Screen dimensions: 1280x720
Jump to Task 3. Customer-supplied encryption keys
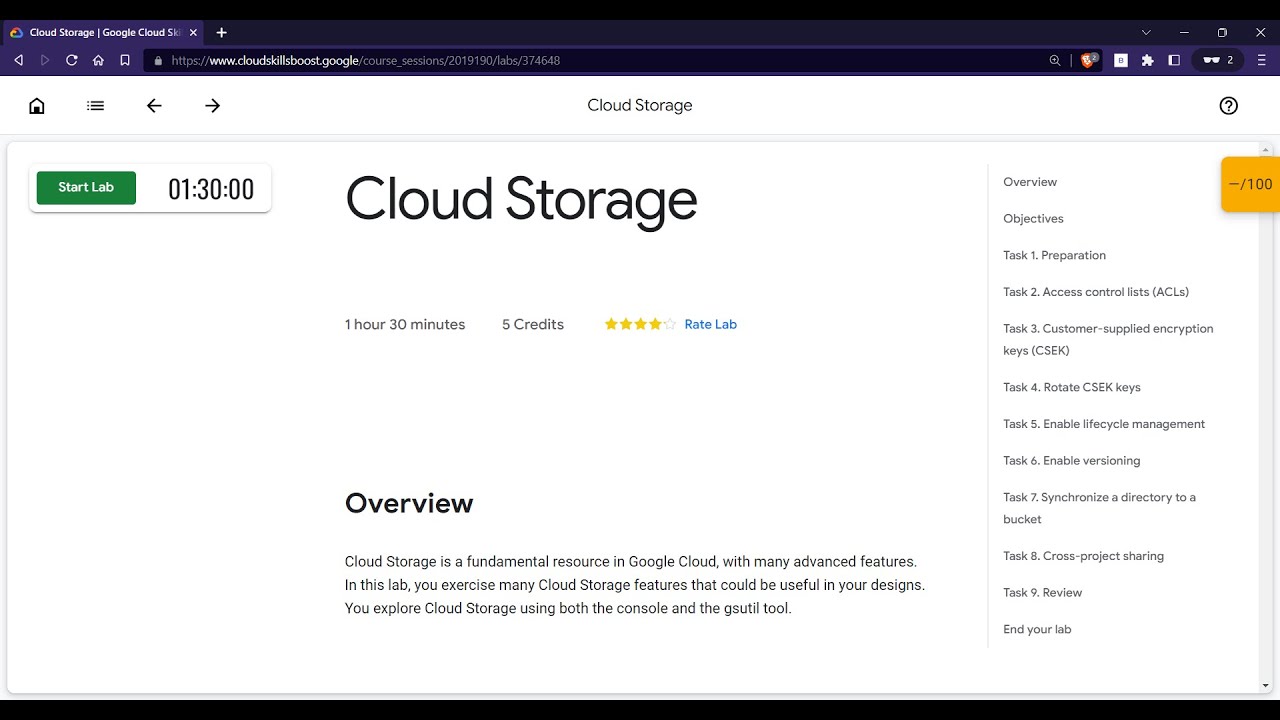click(x=1108, y=339)
